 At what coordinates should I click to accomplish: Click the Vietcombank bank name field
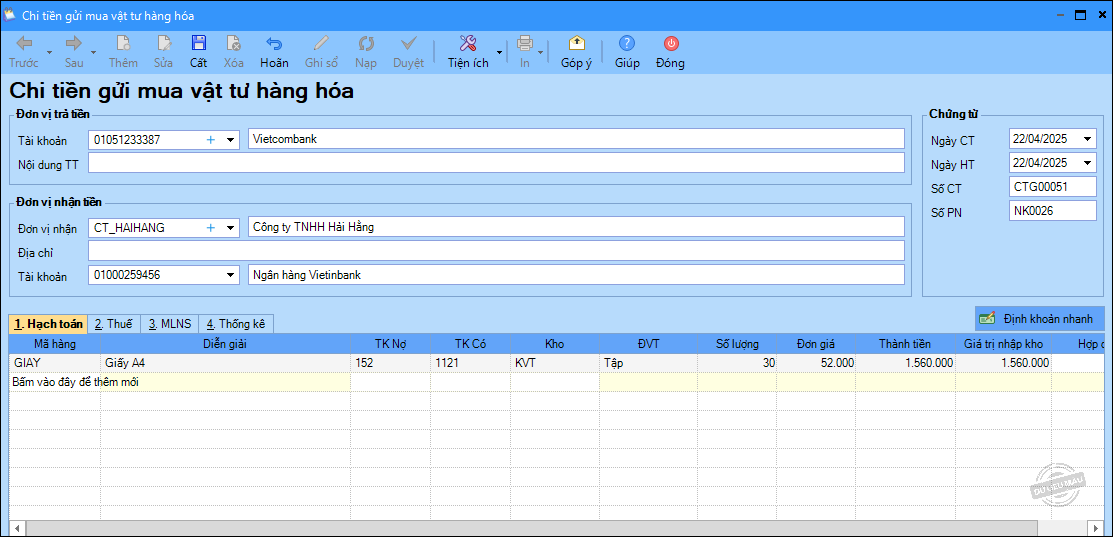(x=576, y=139)
